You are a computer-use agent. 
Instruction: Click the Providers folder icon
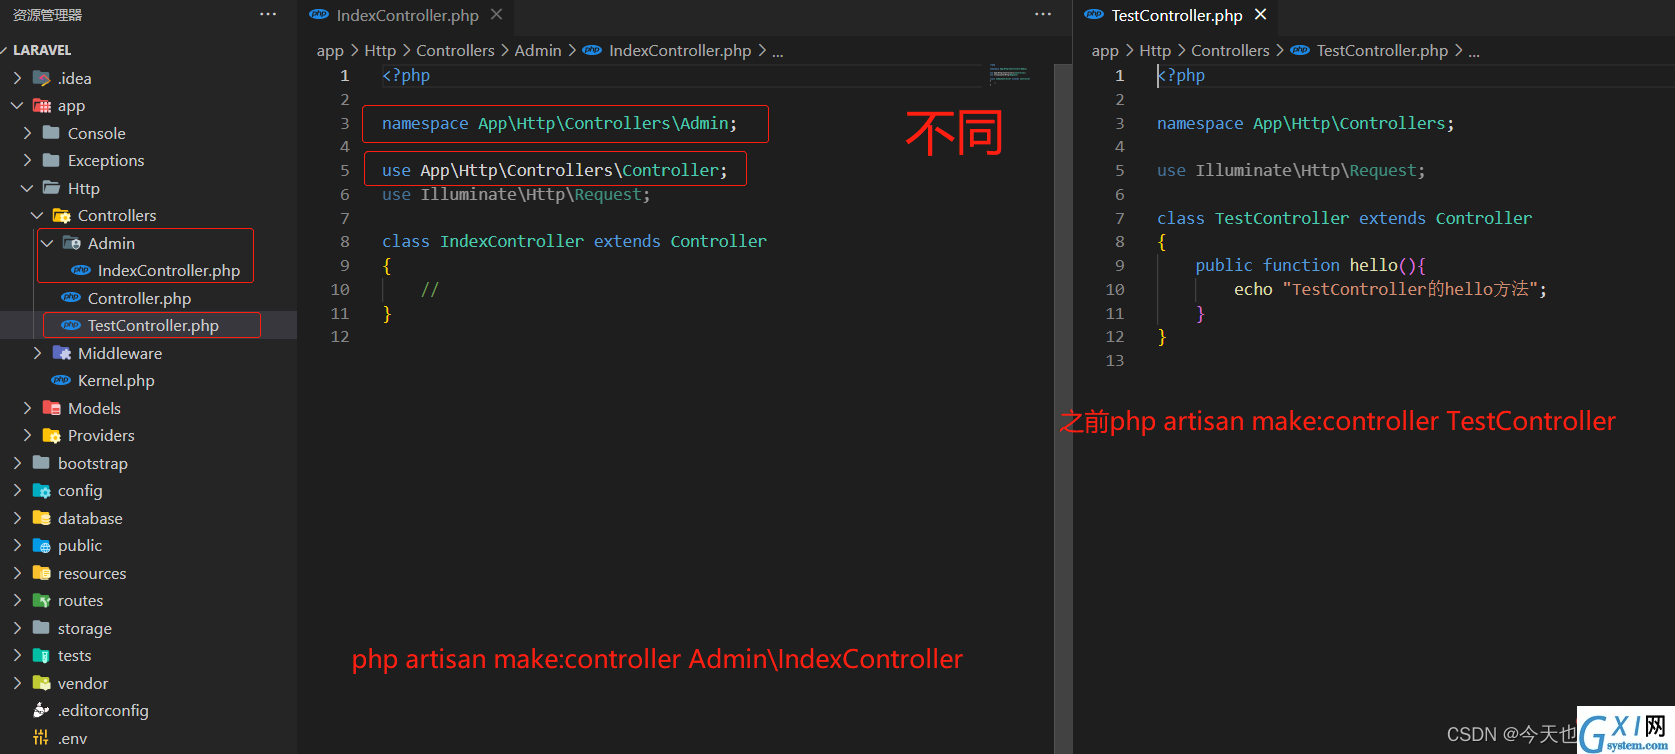coord(51,435)
